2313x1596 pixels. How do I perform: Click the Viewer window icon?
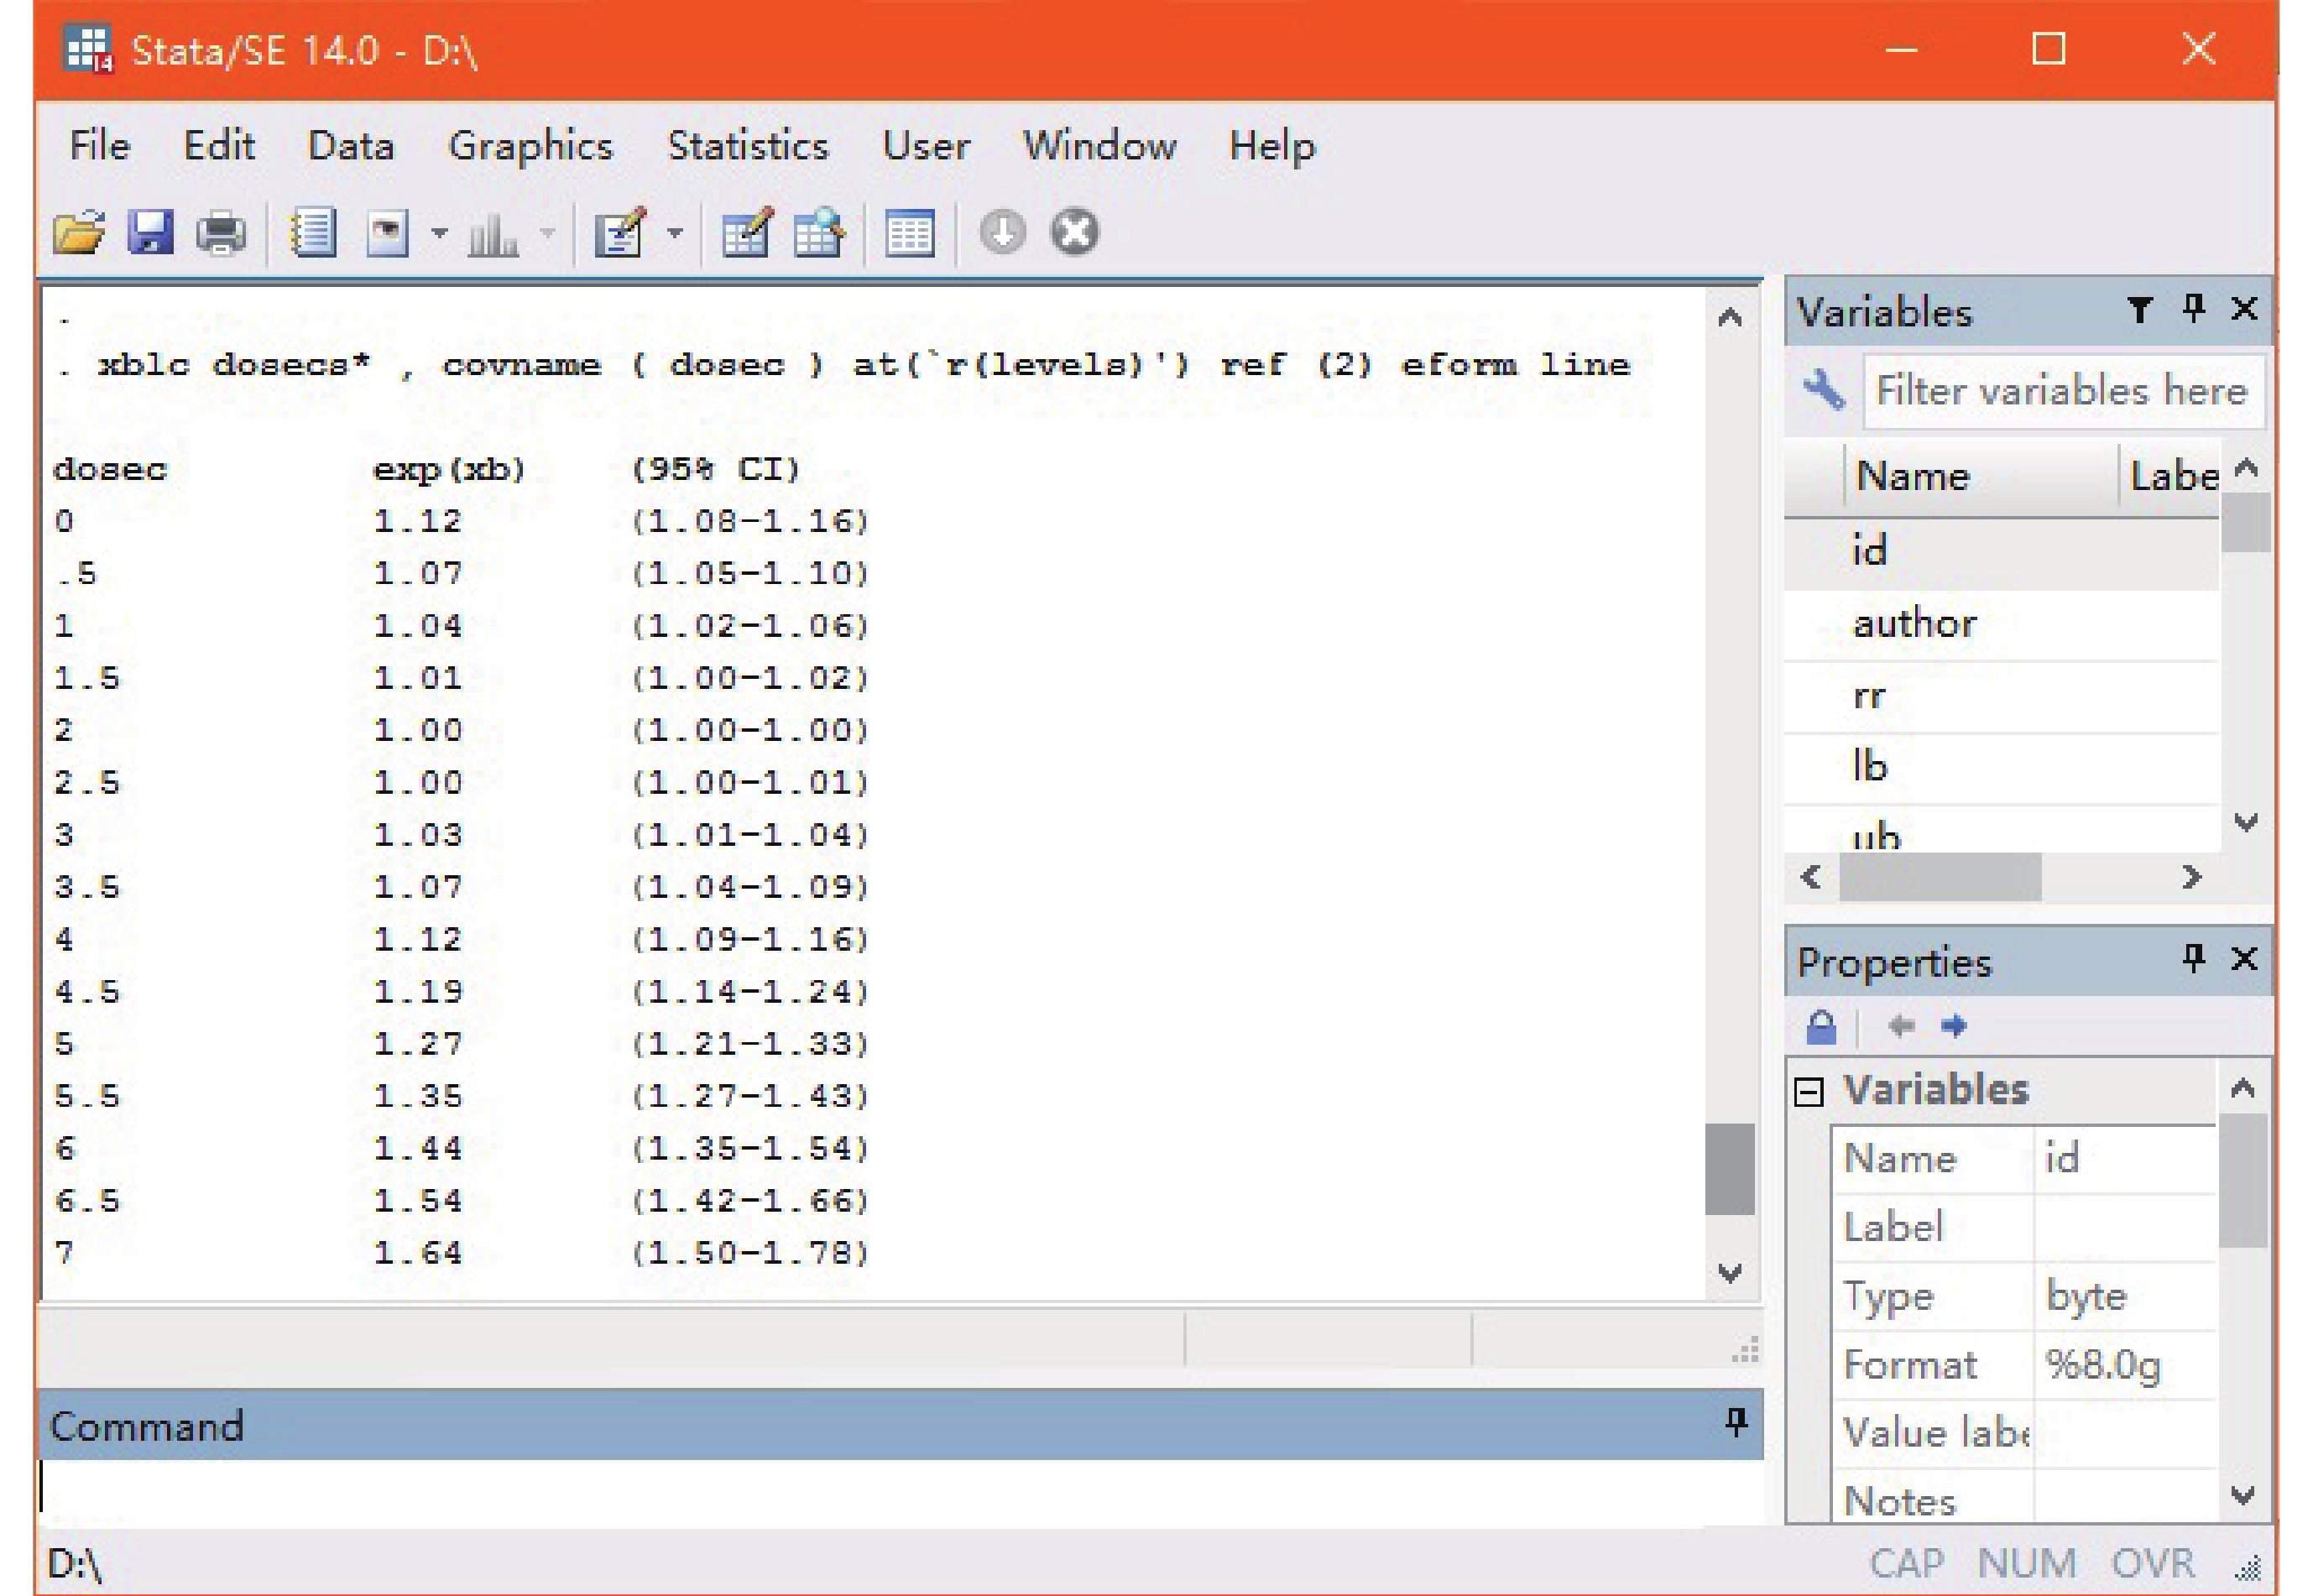[x=387, y=233]
